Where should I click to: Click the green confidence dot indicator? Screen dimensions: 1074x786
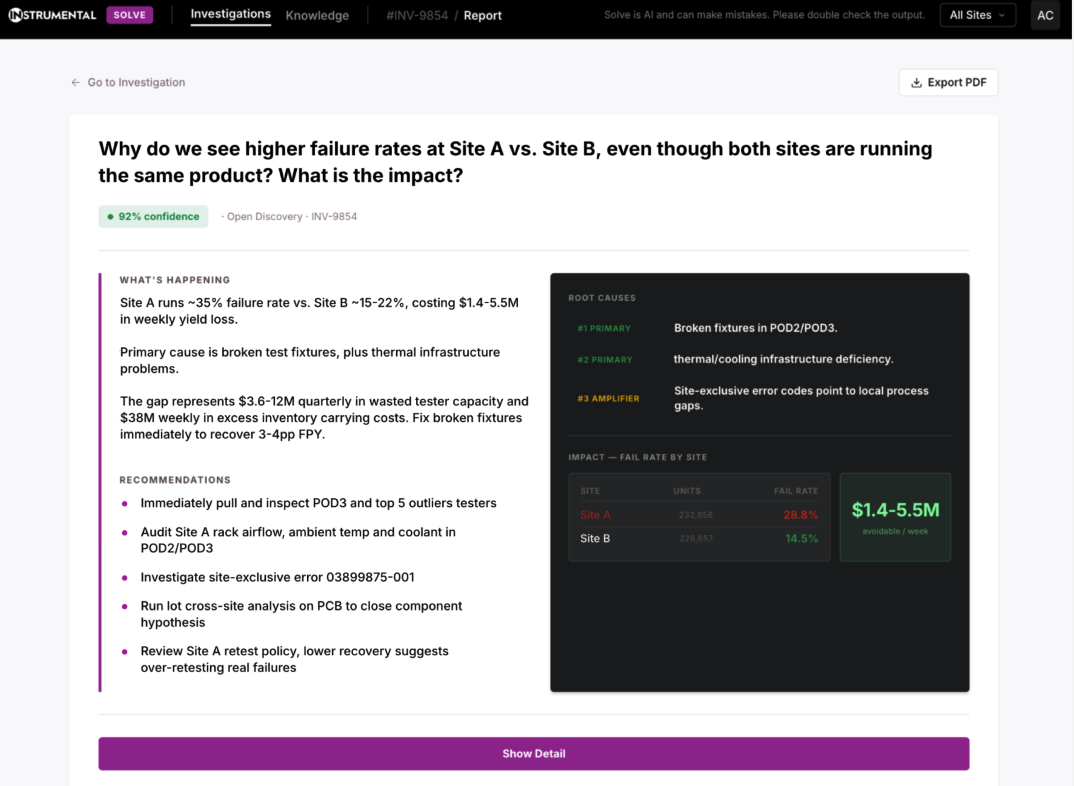[x=110, y=216]
